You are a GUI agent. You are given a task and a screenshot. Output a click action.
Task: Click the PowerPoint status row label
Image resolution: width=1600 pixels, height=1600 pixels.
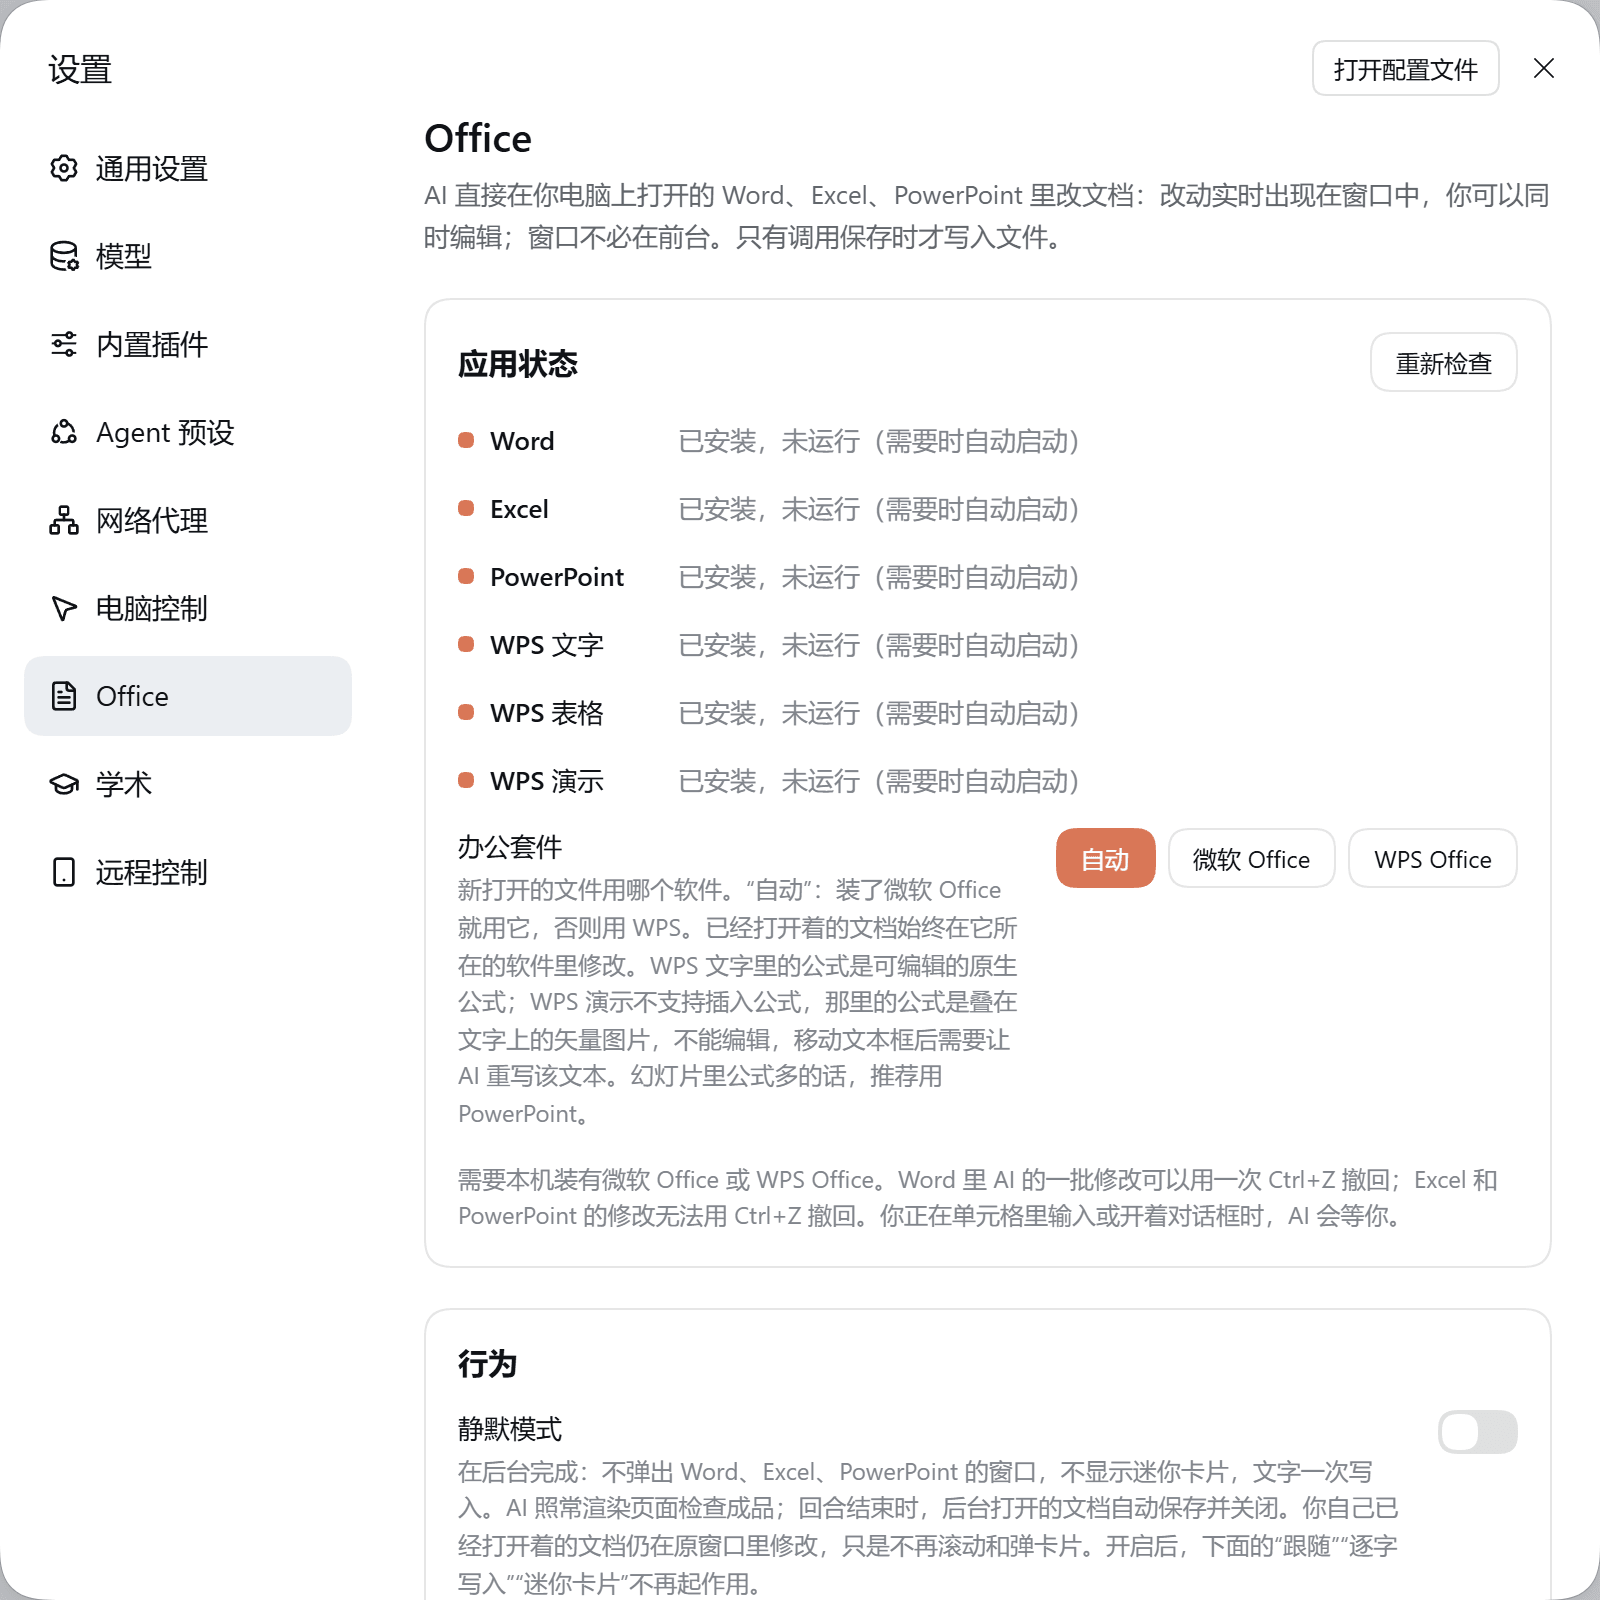[557, 577]
